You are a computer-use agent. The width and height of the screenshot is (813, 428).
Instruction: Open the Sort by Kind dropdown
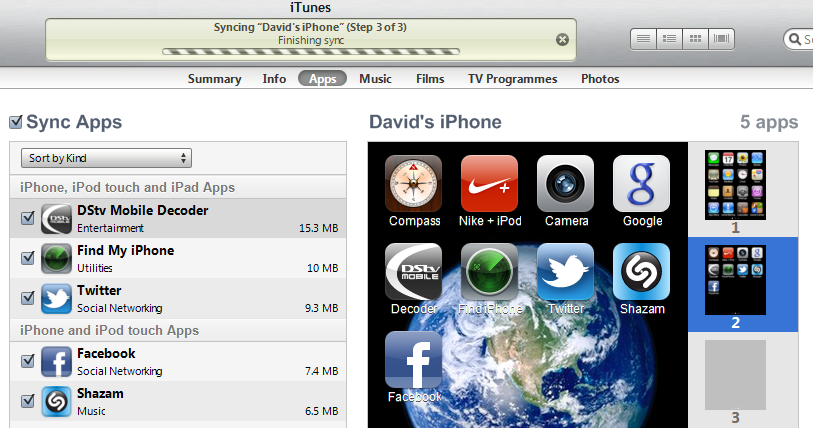[106, 158]
